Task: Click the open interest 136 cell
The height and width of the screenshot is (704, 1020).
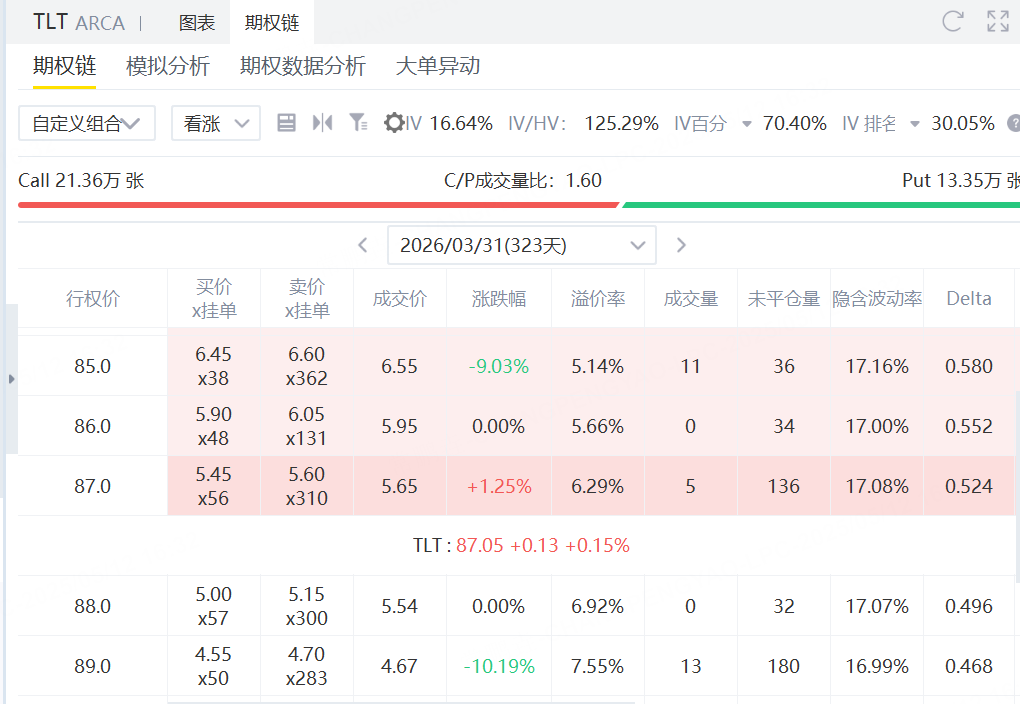Action: click(x=784, y=486)
